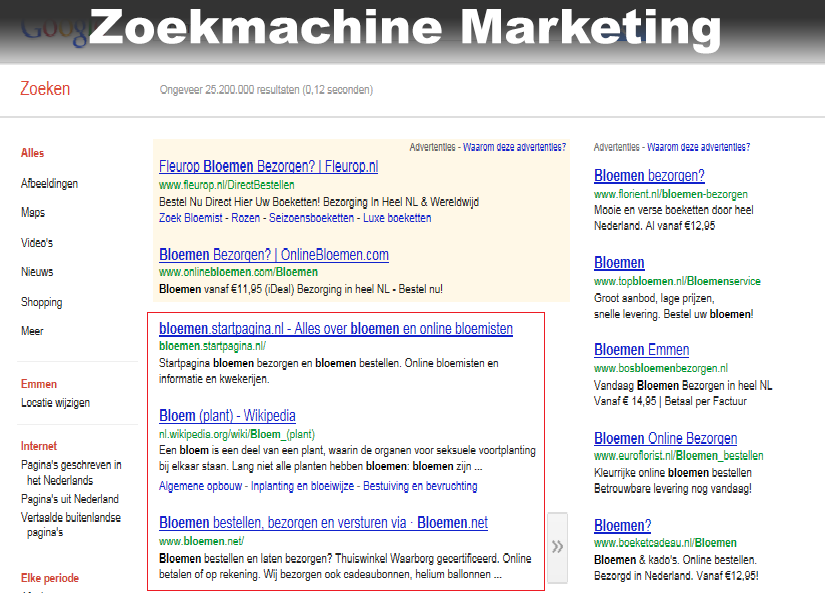Open the Maps search filter
825x593 pixels.
pos(33,213)
